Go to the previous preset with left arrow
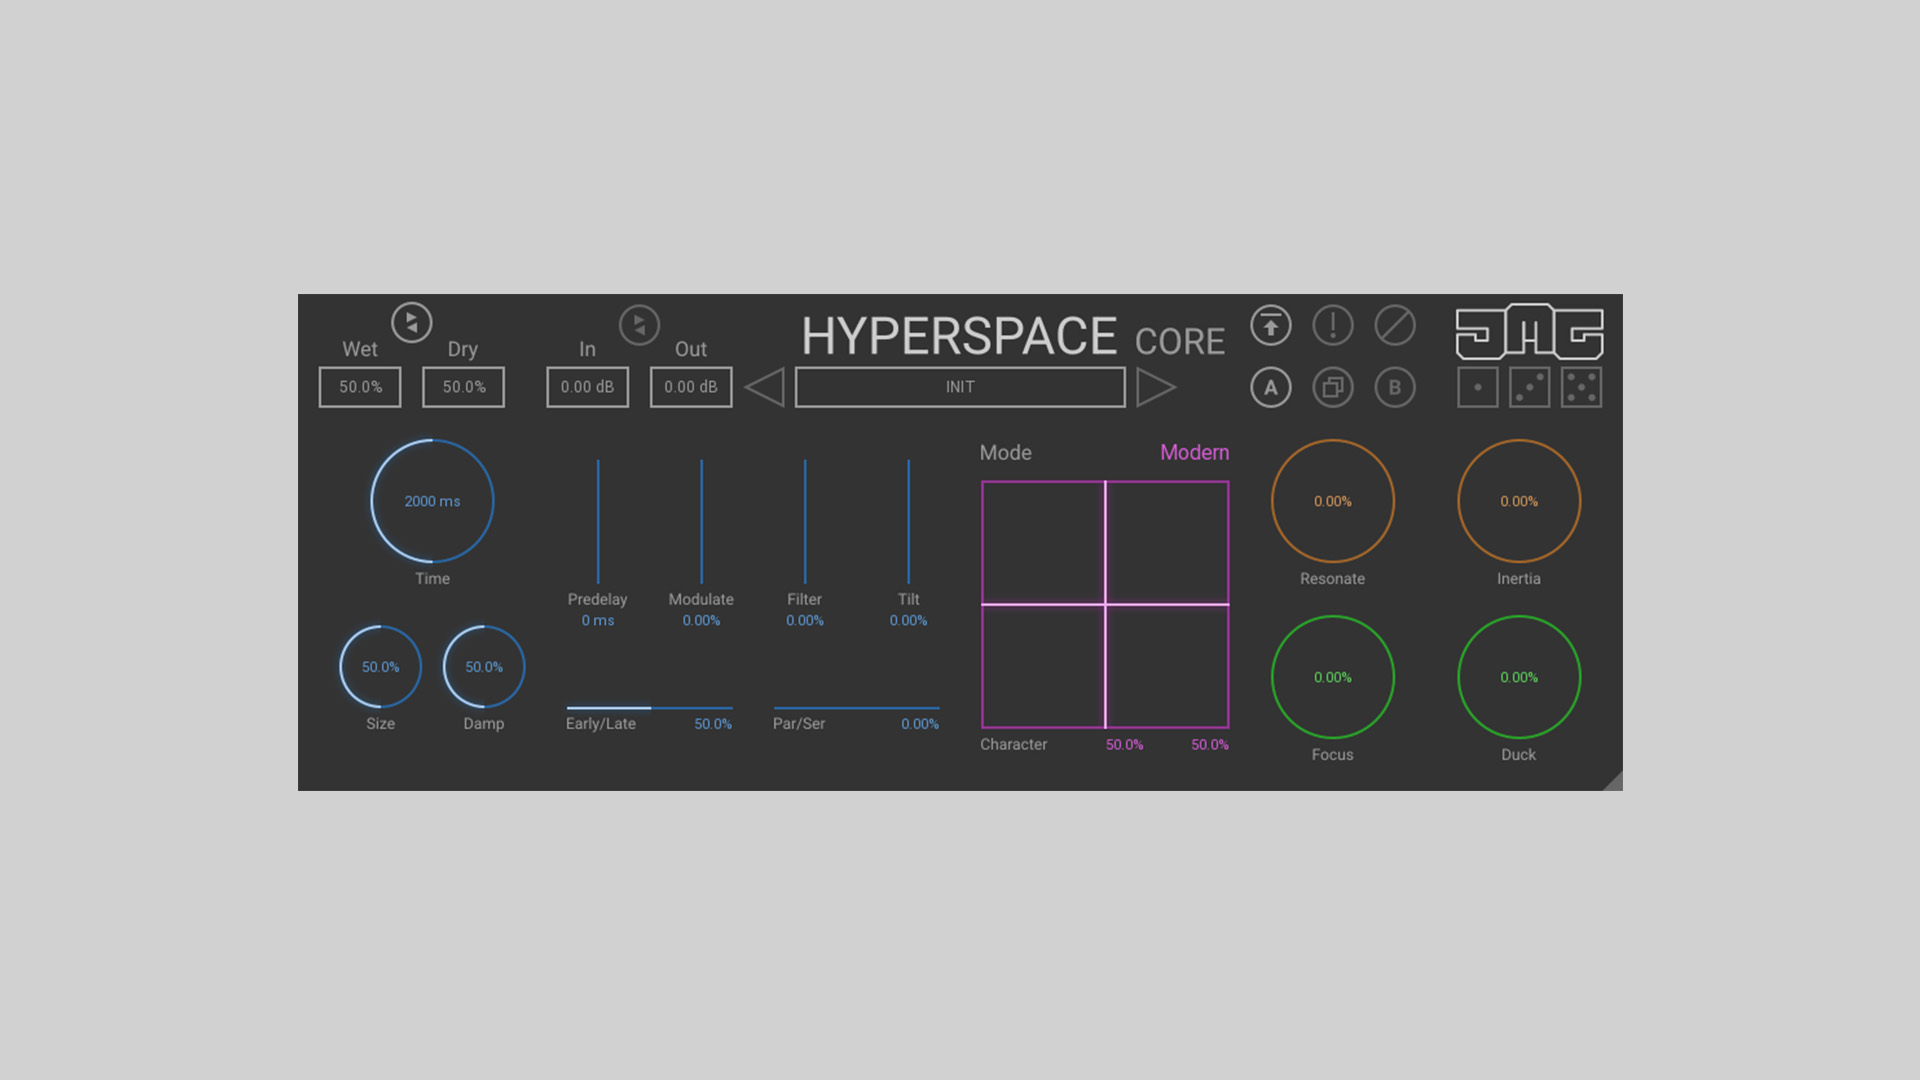The image size is (1920, 1080). [x=765, y=387]
